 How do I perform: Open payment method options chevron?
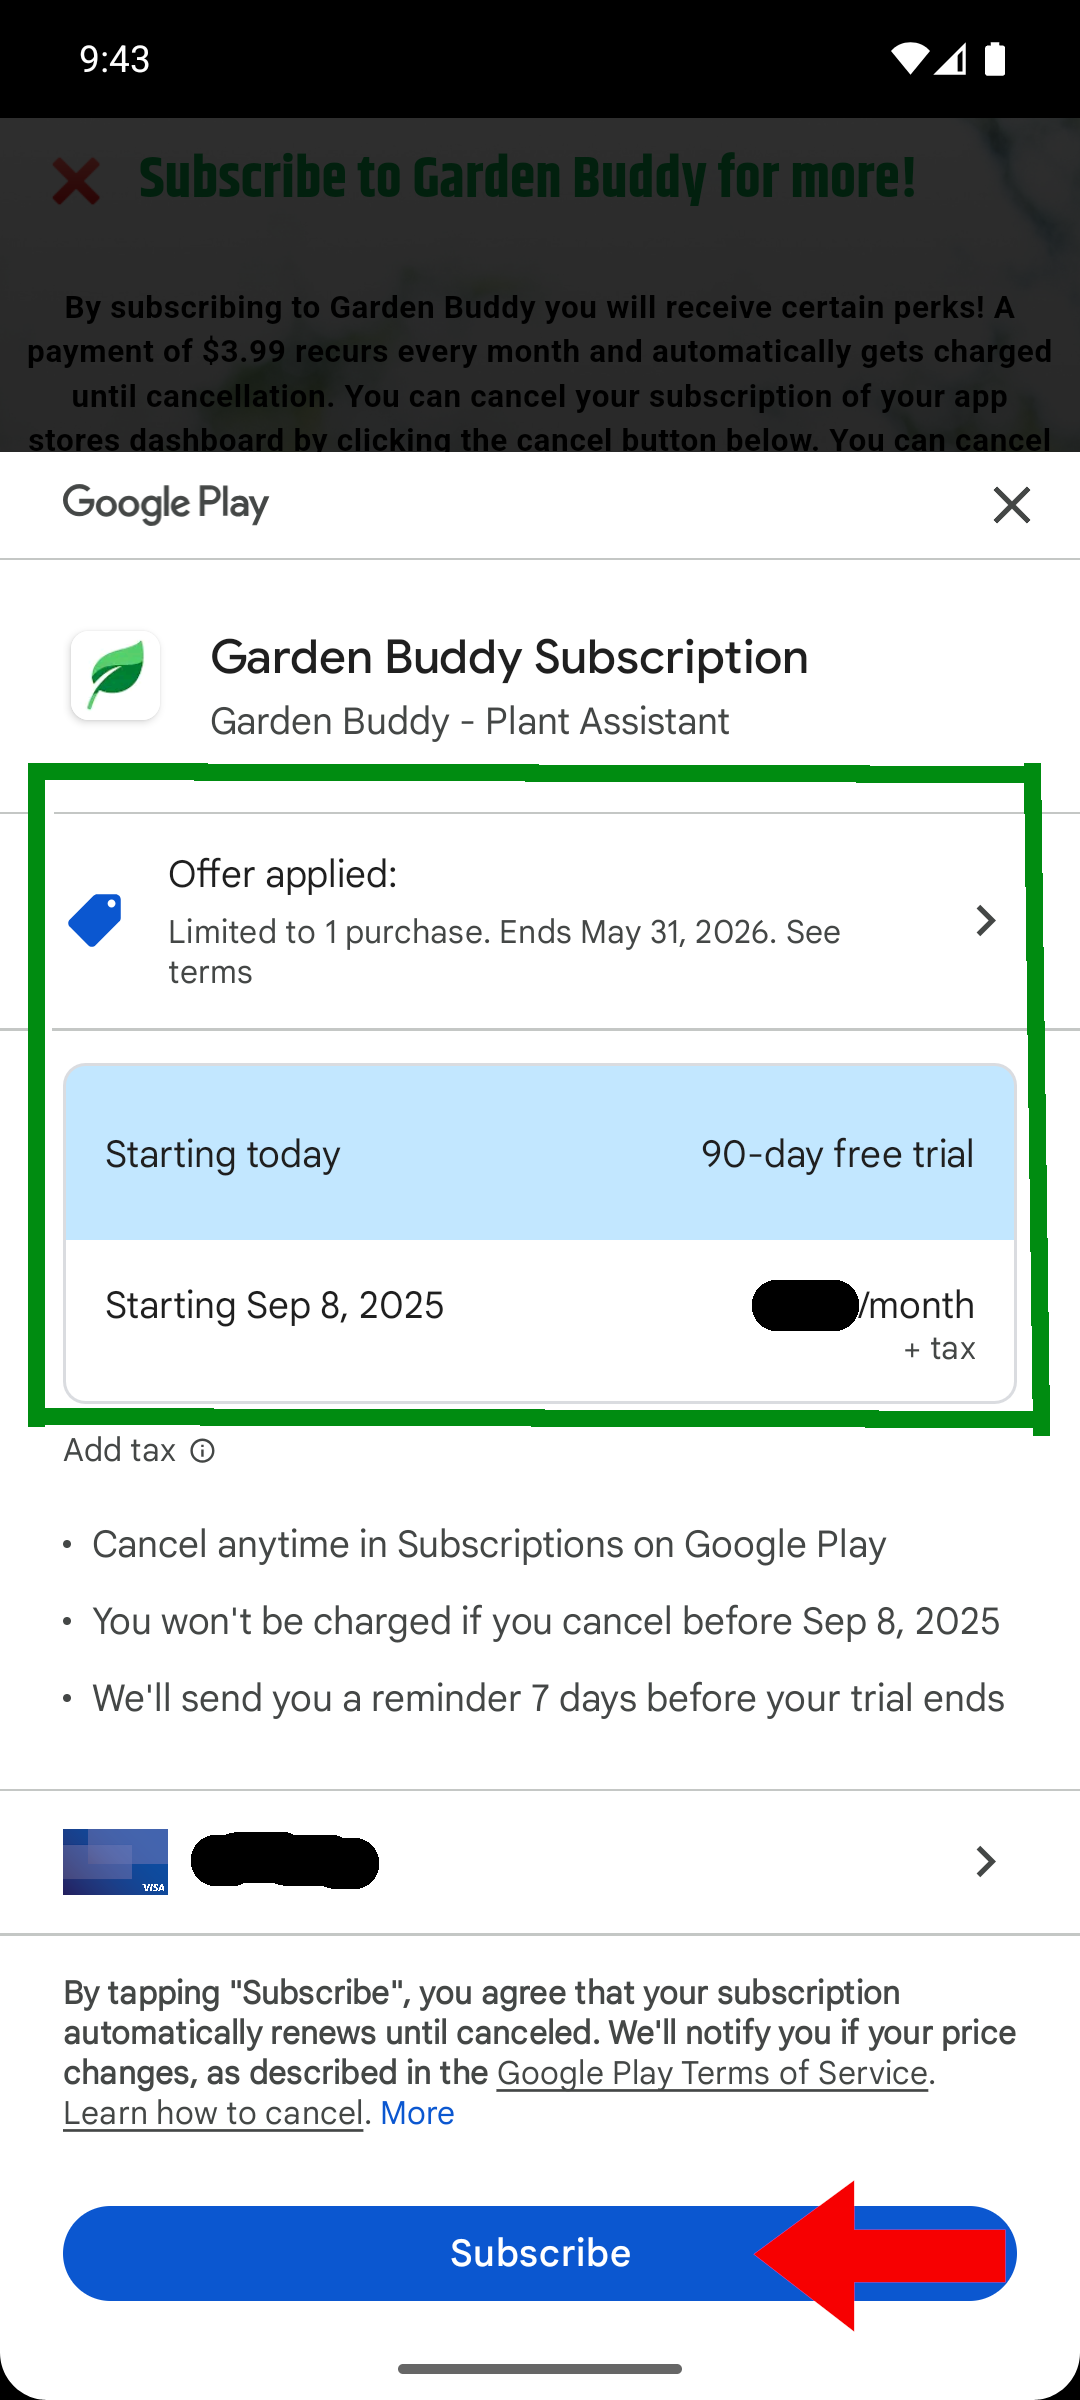coord(985,1861)
